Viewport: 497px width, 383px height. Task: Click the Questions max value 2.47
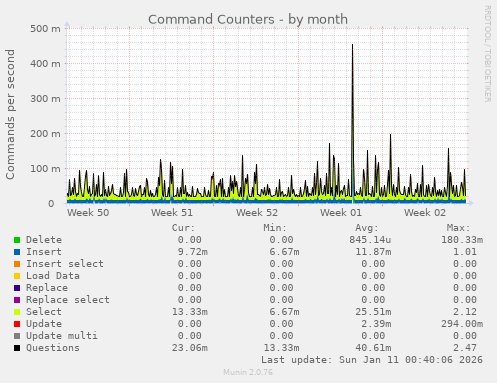point(465,348)
